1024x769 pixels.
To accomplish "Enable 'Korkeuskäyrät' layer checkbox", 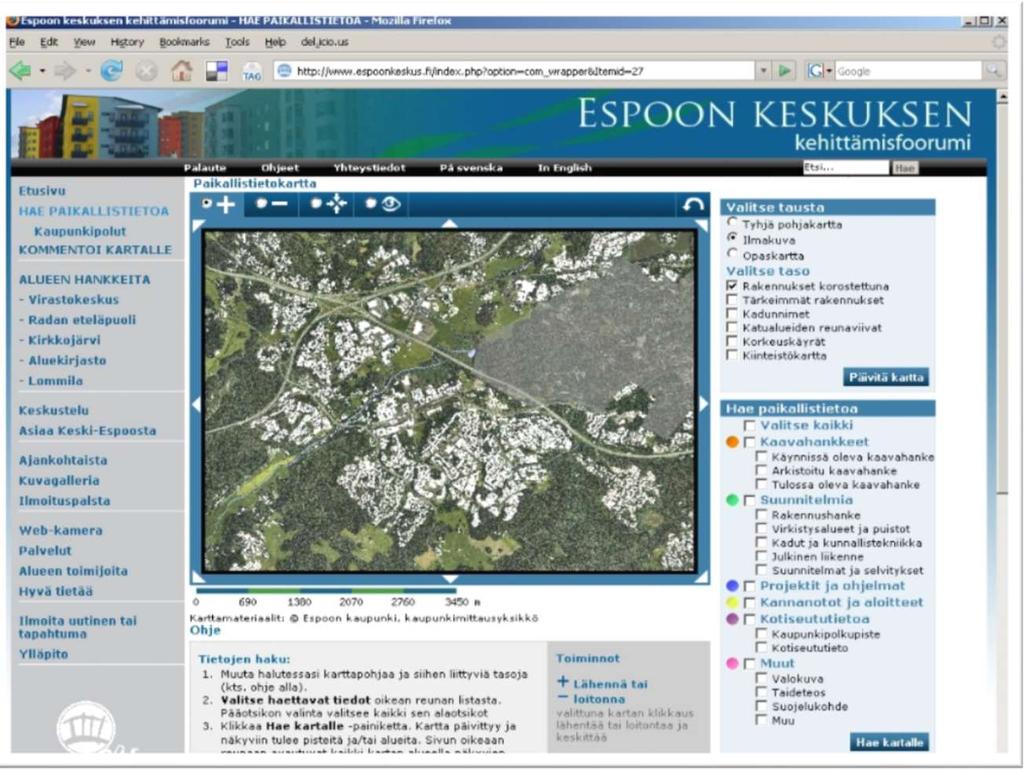I will pyautogui.click(x=732, y=341).
